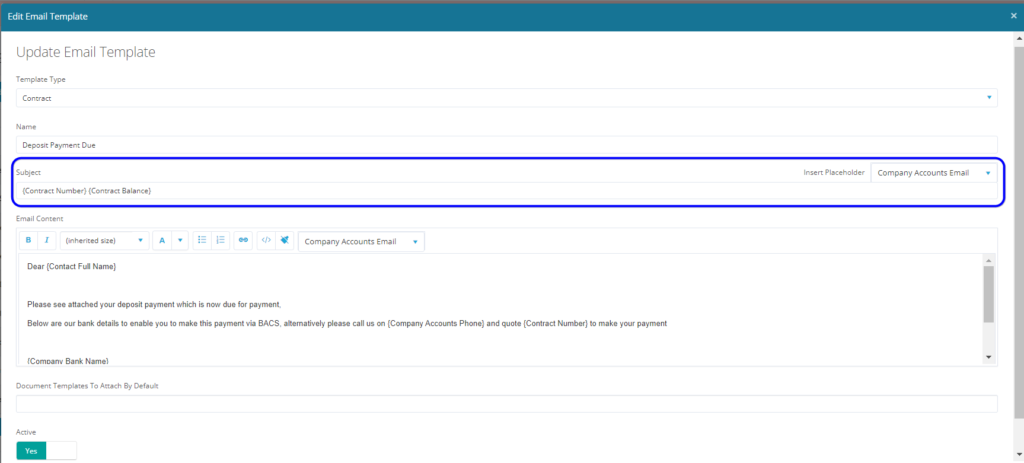Click the email content scrollbar thumb
This screenshot has width=1024, height=463.
point(988,294)
